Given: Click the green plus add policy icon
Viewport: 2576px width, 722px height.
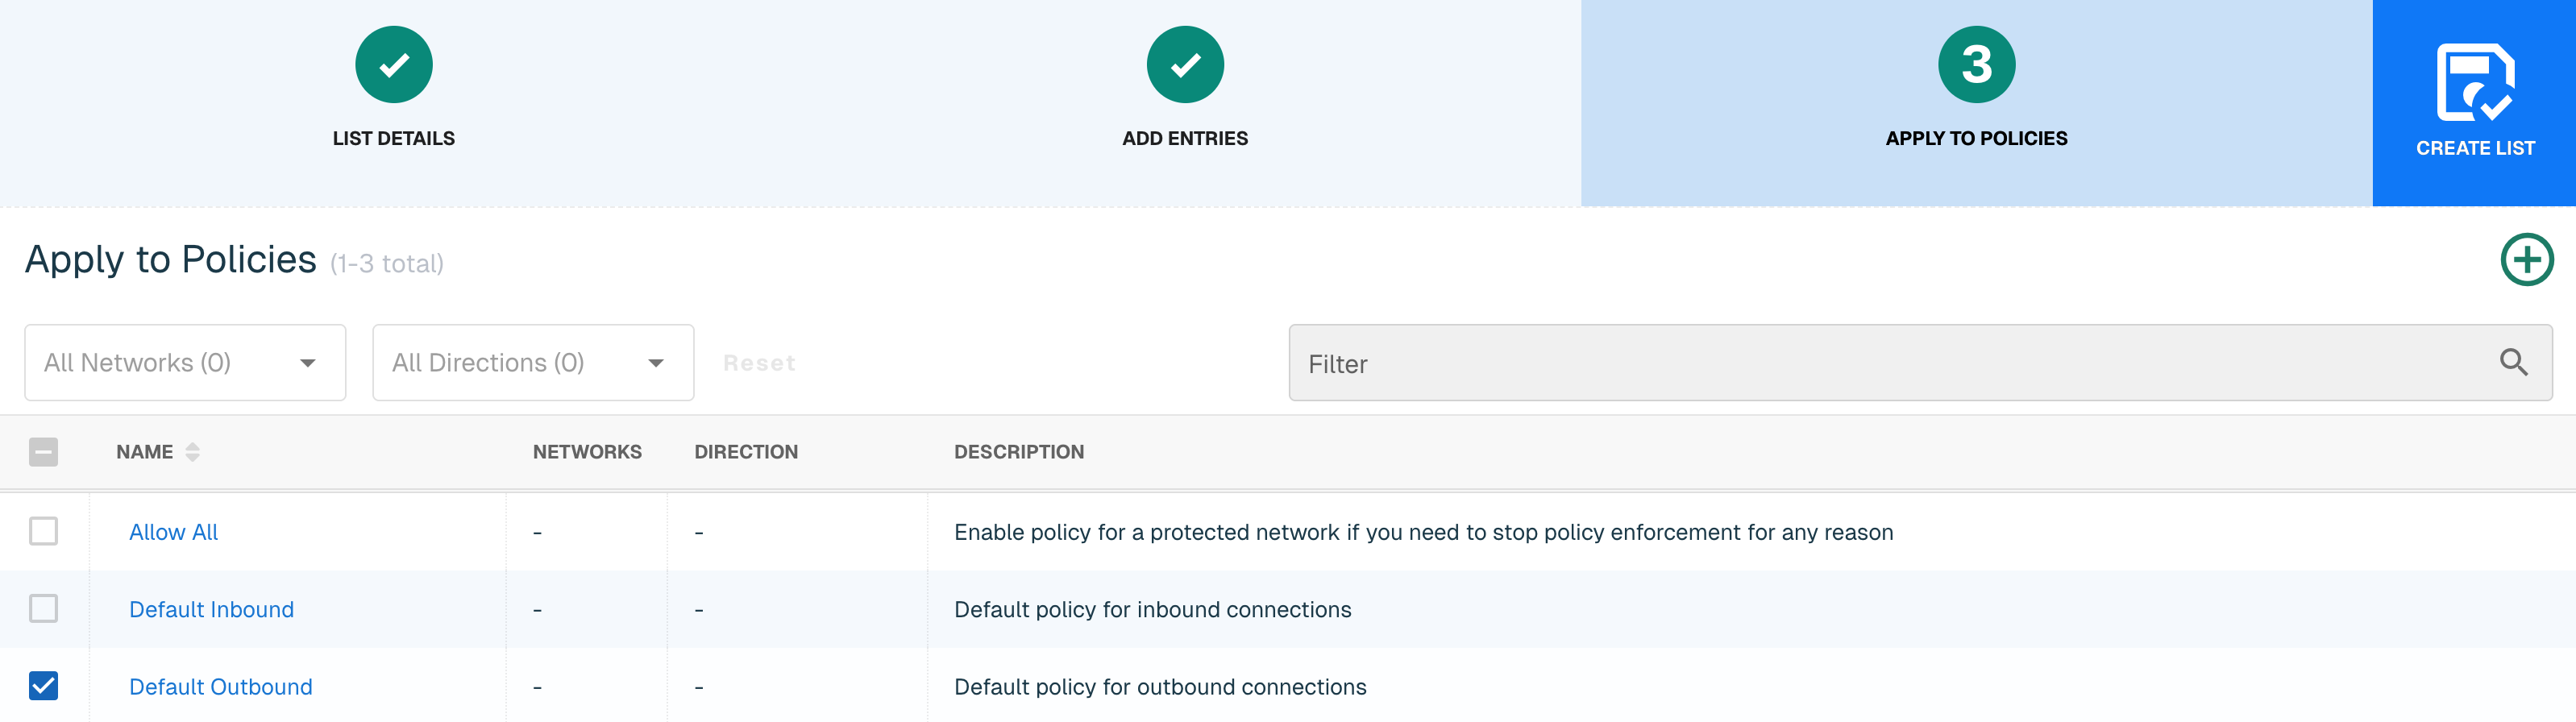Looking at the screenshot, I should pyautogui.click(x=2526, y=260).
